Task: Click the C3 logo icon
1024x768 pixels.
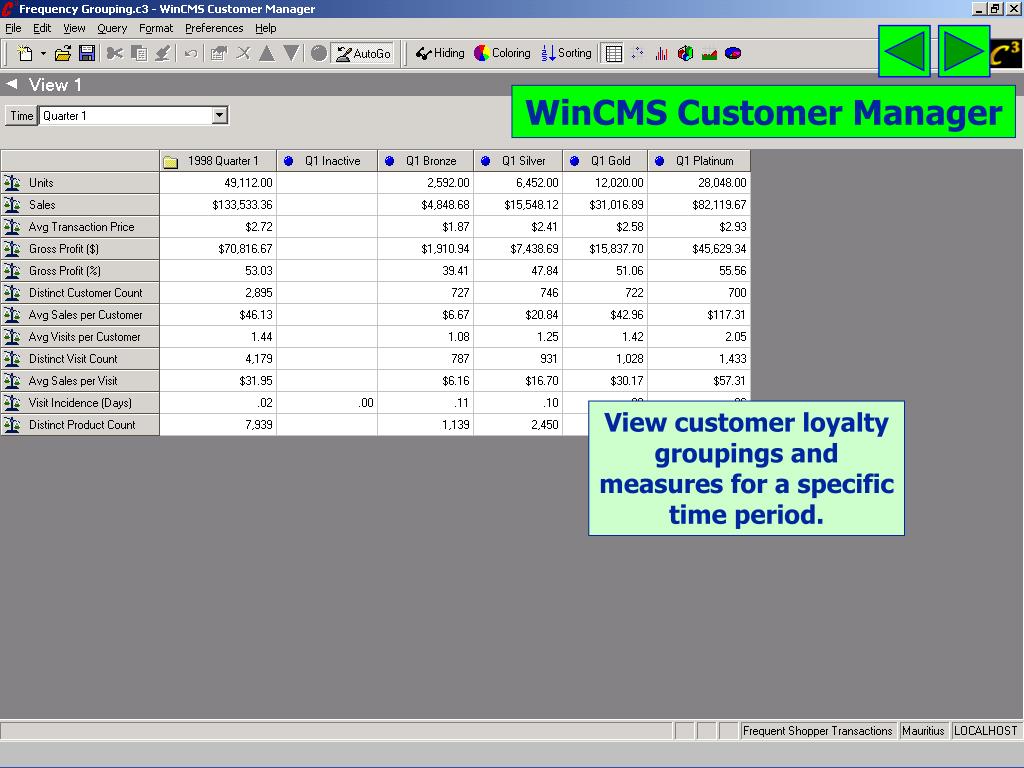Action: [x=1005, y=53]
